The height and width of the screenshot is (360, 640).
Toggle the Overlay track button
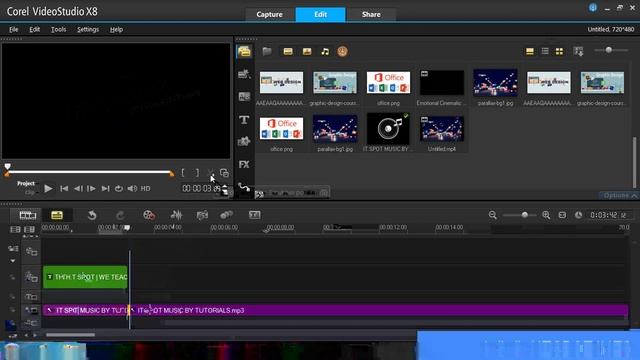pyautogui.click(x=31, y=277)
